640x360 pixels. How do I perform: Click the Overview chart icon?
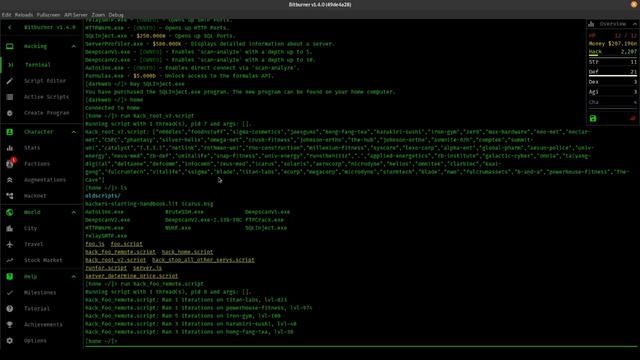click(591, 24)
